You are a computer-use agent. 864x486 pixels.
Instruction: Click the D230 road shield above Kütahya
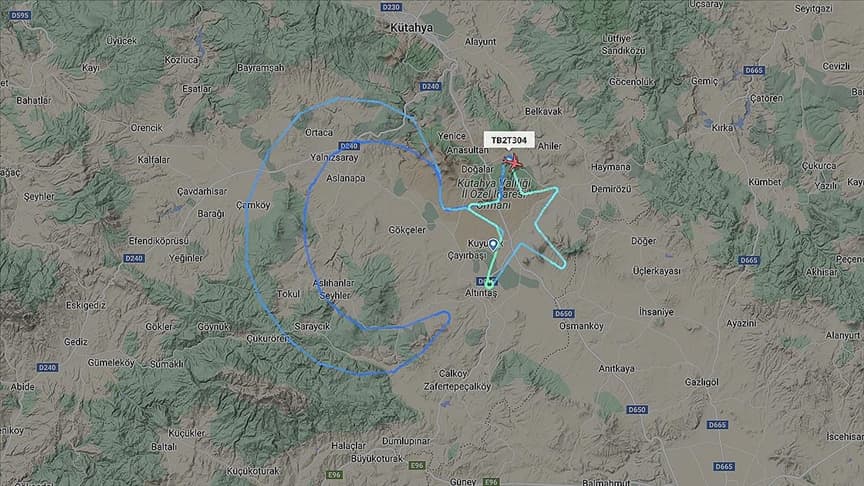[x=391, y=7]
